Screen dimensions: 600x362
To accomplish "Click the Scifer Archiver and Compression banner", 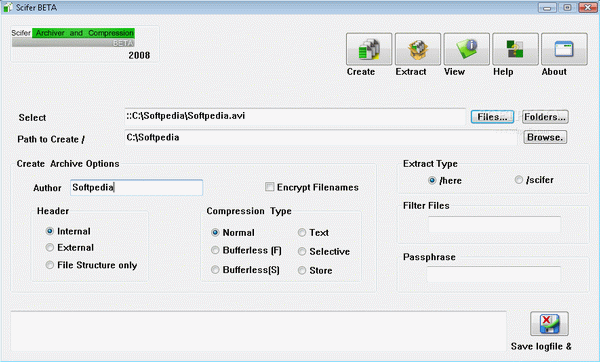I will click(x=73, y=38).
